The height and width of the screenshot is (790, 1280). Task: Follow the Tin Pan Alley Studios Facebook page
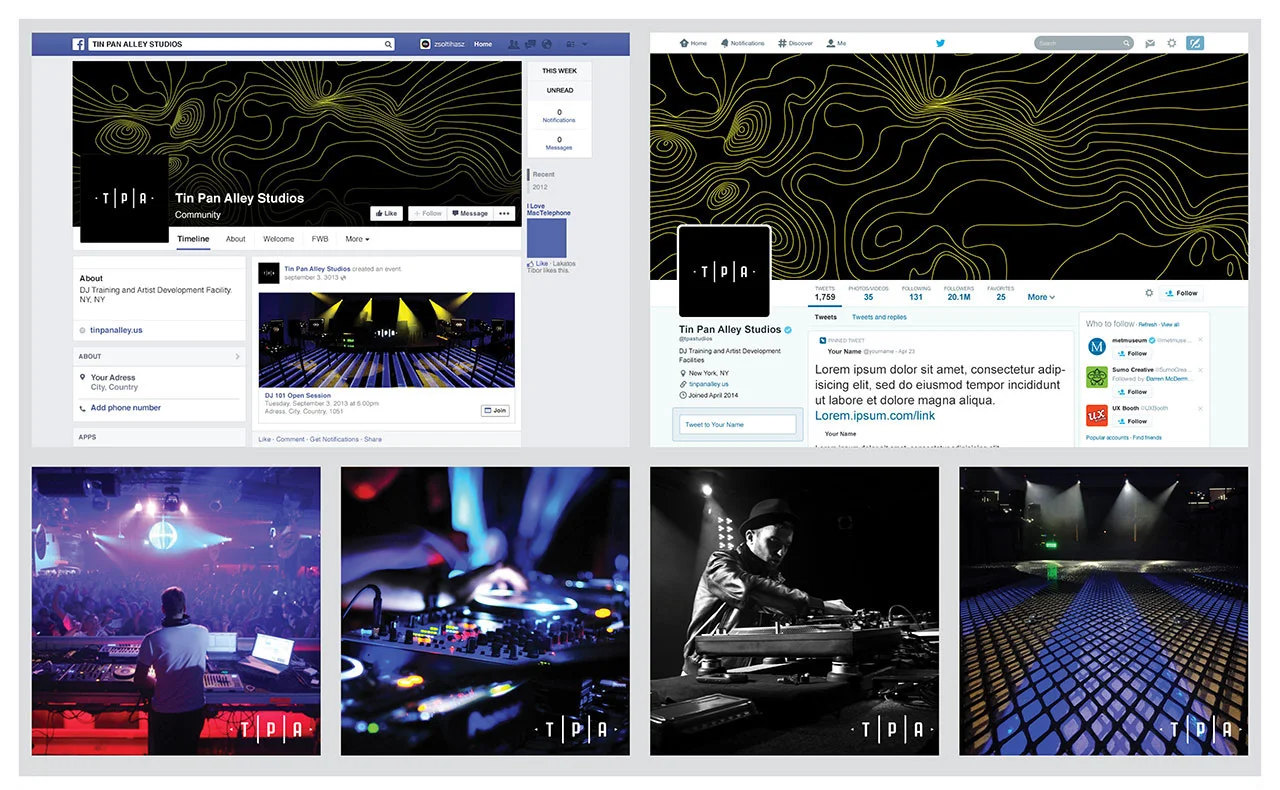[428, 213]
